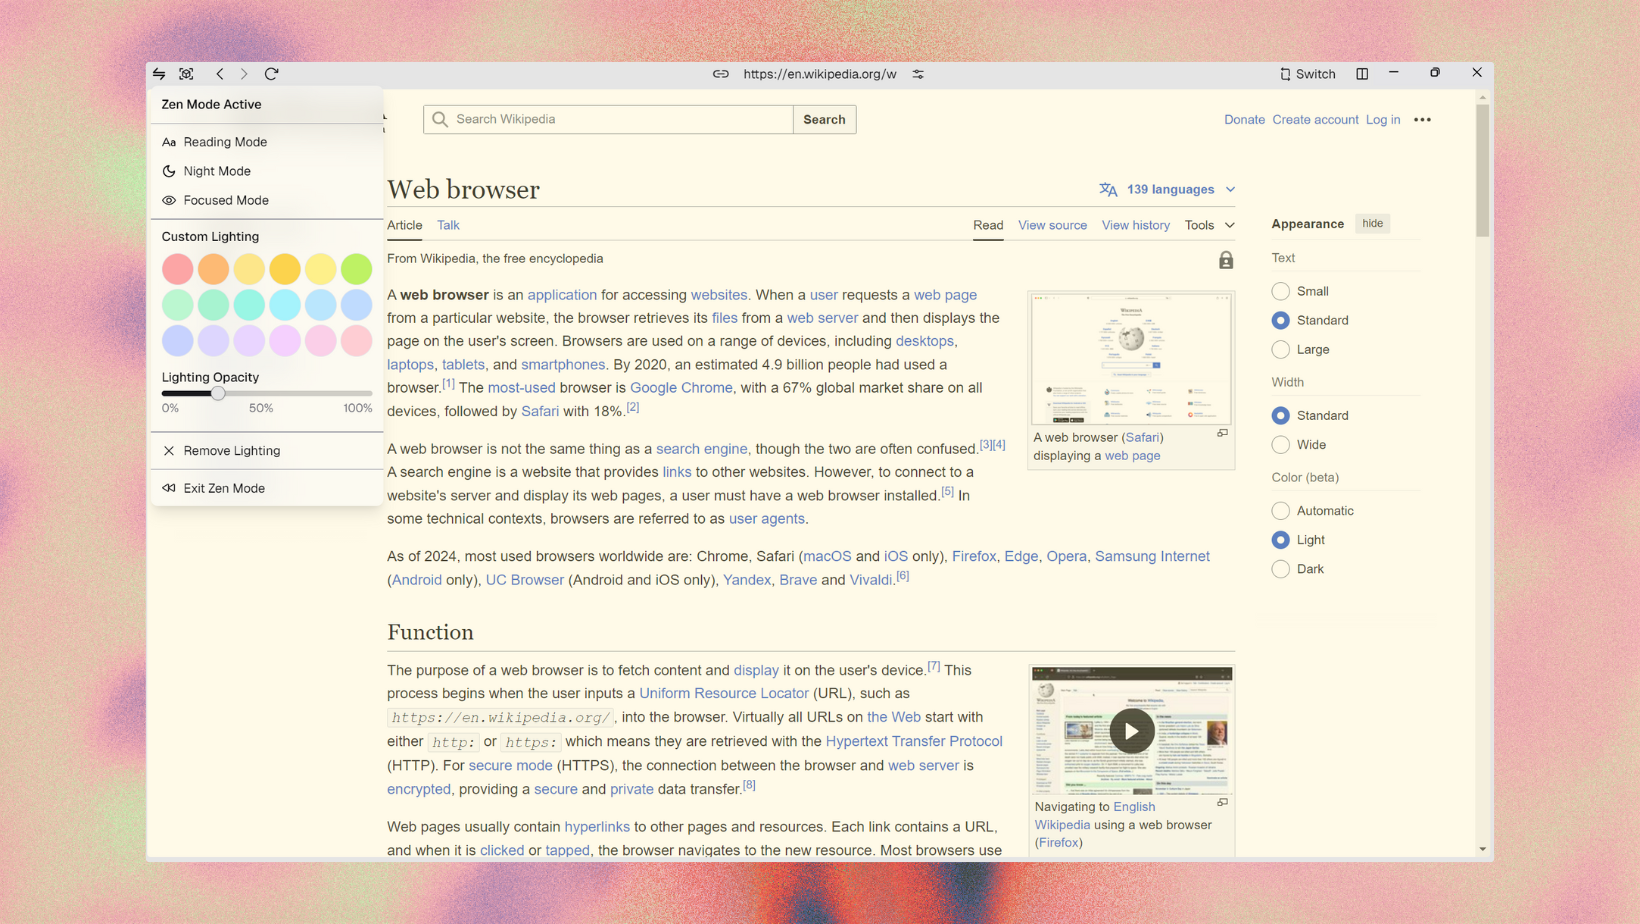This screenshot has height=924, width=1640.
Task: Click the Samsung Internet link
Action: [x=1152, y=556]
